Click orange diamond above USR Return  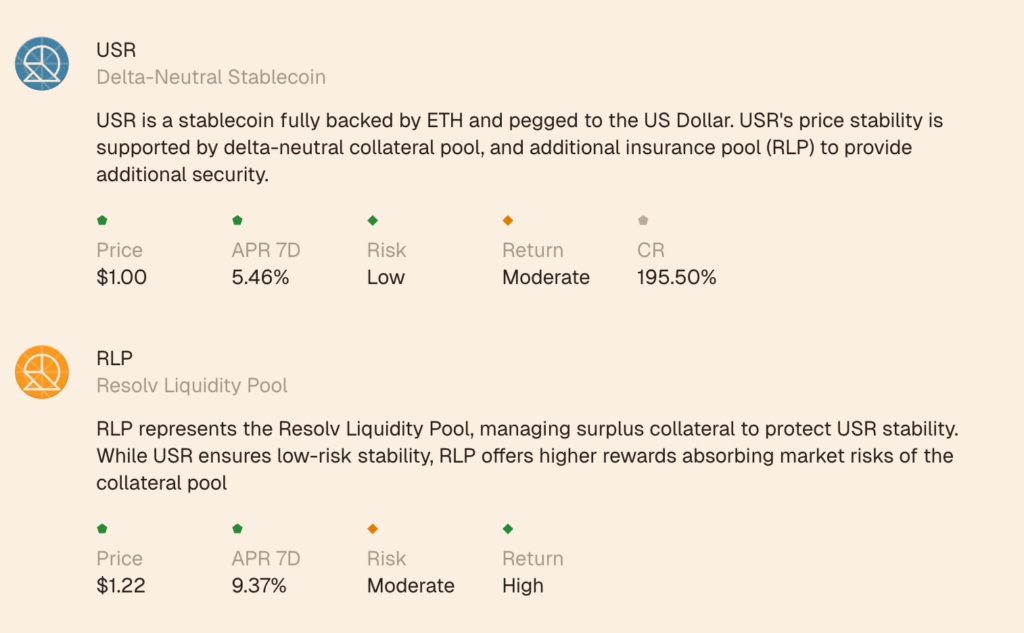tap(508, 220)
